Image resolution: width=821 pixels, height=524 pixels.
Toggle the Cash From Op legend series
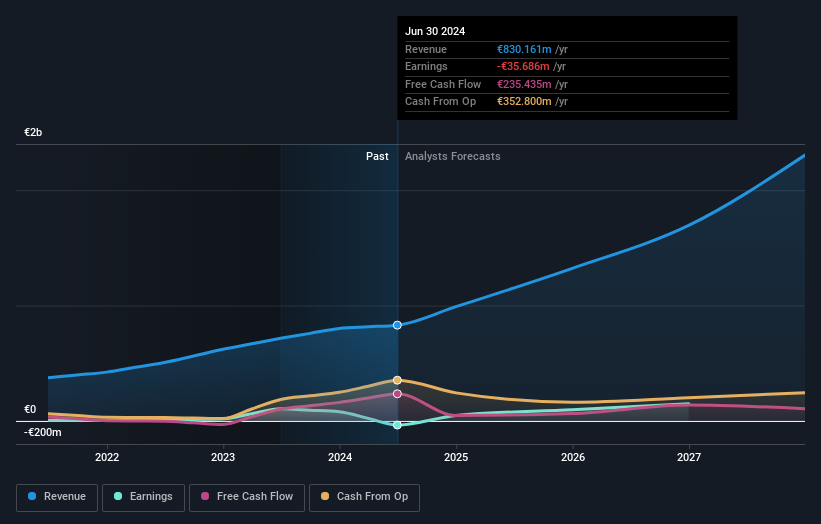pos(364,497)
